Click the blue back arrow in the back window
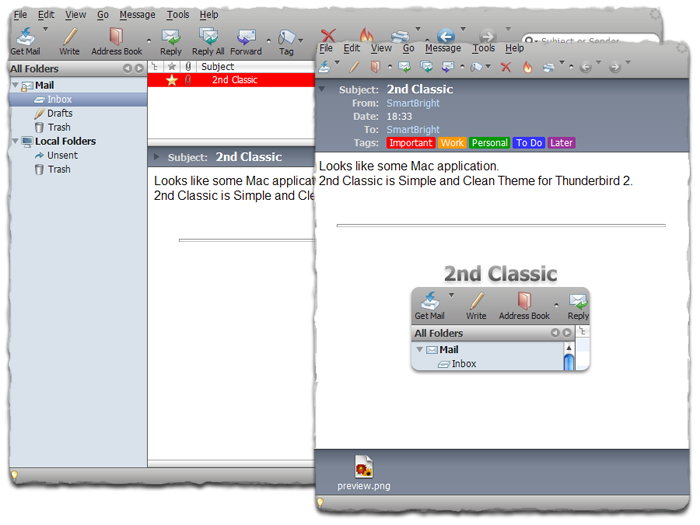The width and height of the screenshot is (700, 525). 446,36
